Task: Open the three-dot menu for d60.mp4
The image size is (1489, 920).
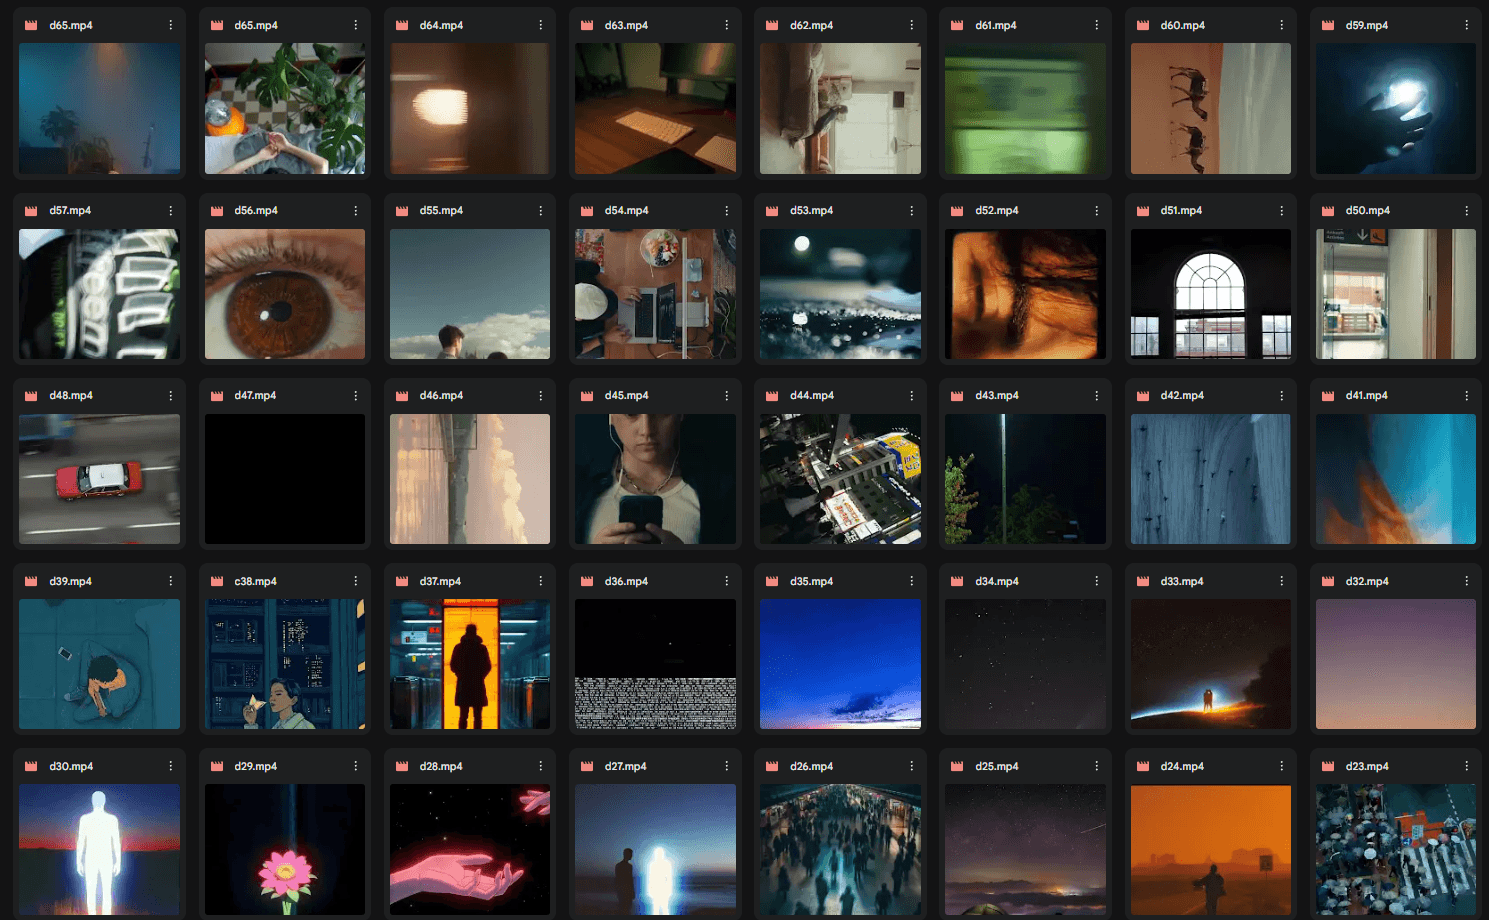Action: click(x=1282, y=26)
